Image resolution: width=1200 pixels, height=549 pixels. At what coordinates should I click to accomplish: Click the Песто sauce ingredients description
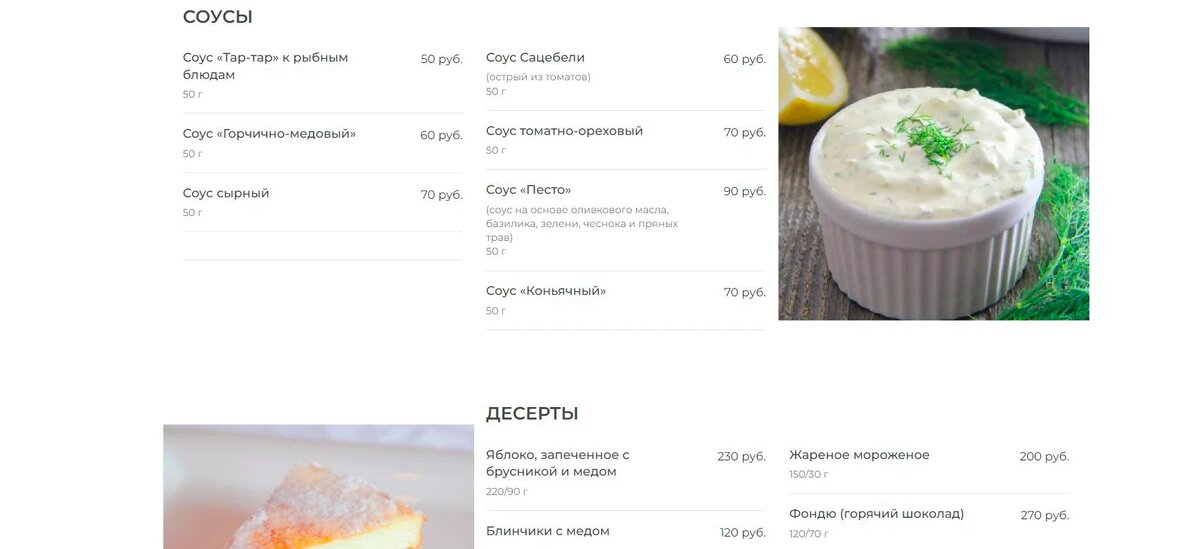point(582,224)
